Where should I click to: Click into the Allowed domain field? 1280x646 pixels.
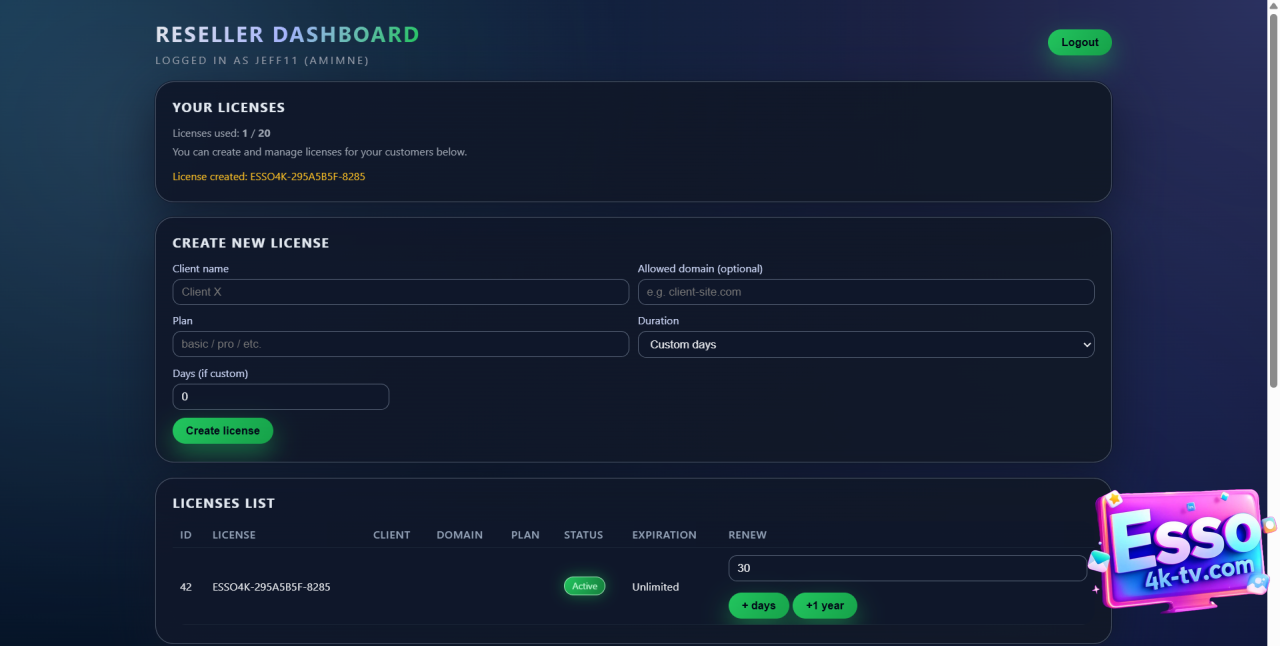pyautogui.click(x=866, y=292)
